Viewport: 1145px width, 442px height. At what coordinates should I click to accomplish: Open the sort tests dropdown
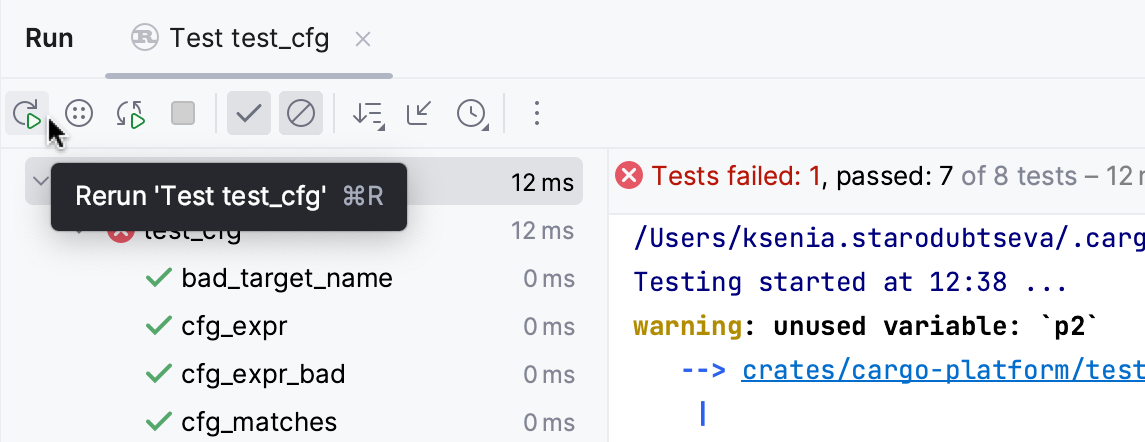click(x=367, y=114)
